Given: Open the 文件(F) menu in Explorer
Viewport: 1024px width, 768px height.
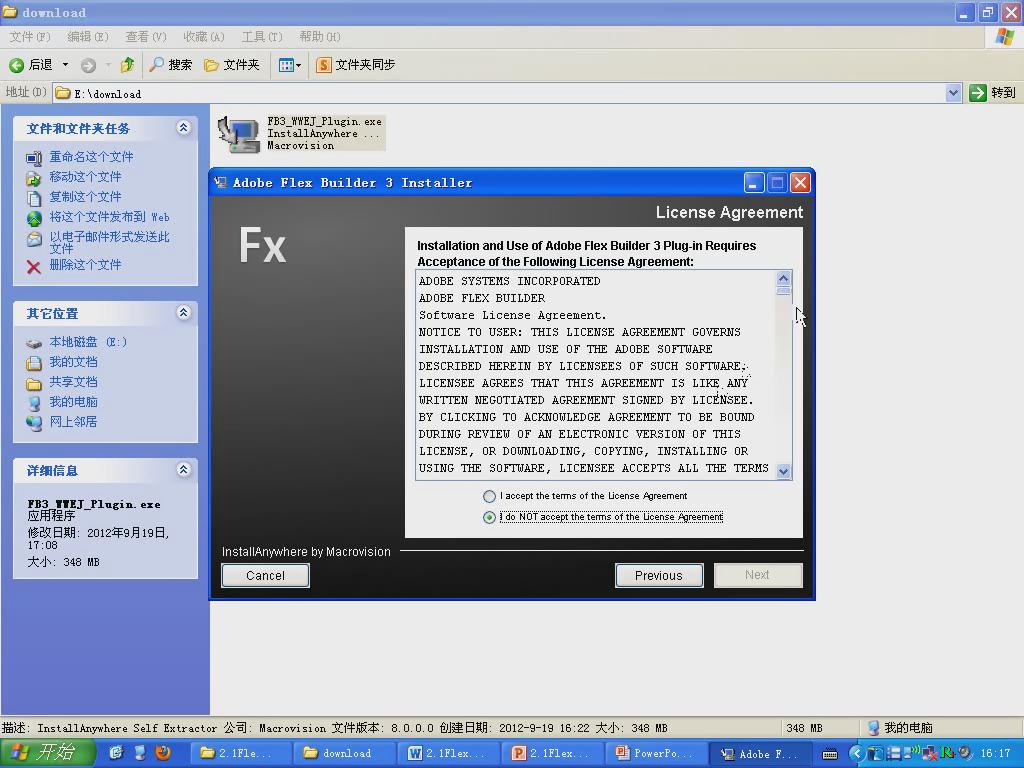Looking at the screenshot, I should coord(30,37).
